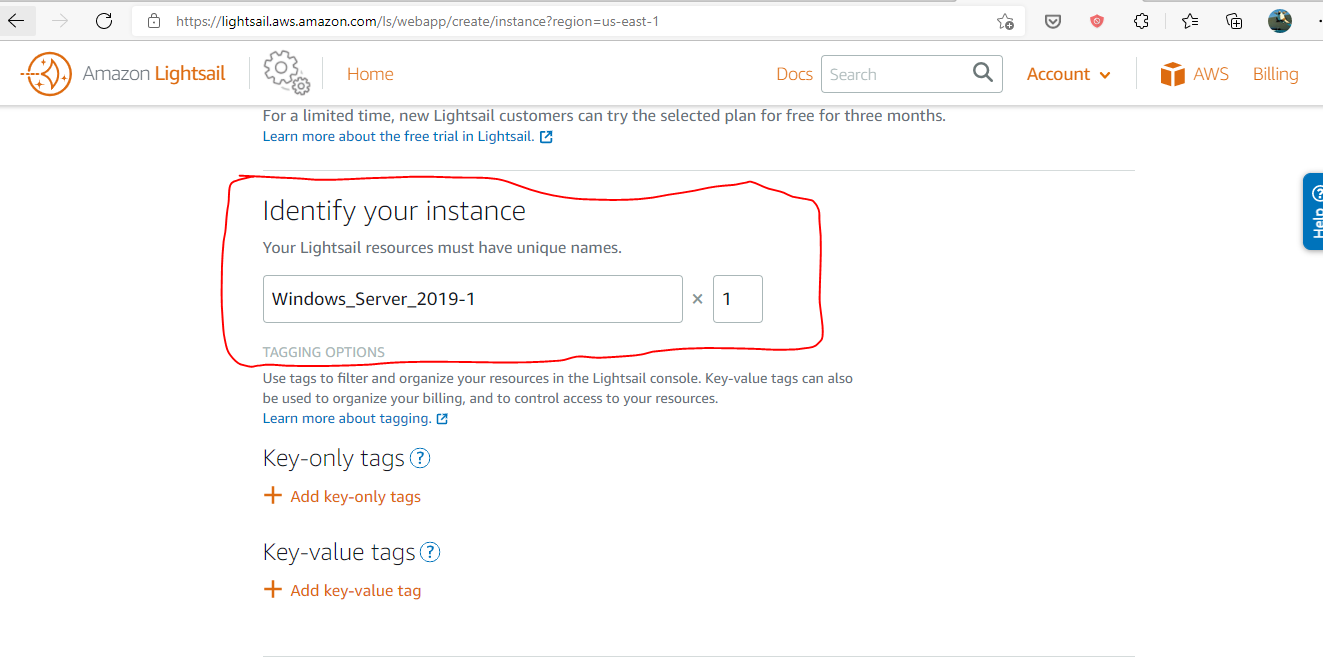Open the browser extensions puzzle icon
This screenshot has width=1323, height=659.
tap(1141, 21)
